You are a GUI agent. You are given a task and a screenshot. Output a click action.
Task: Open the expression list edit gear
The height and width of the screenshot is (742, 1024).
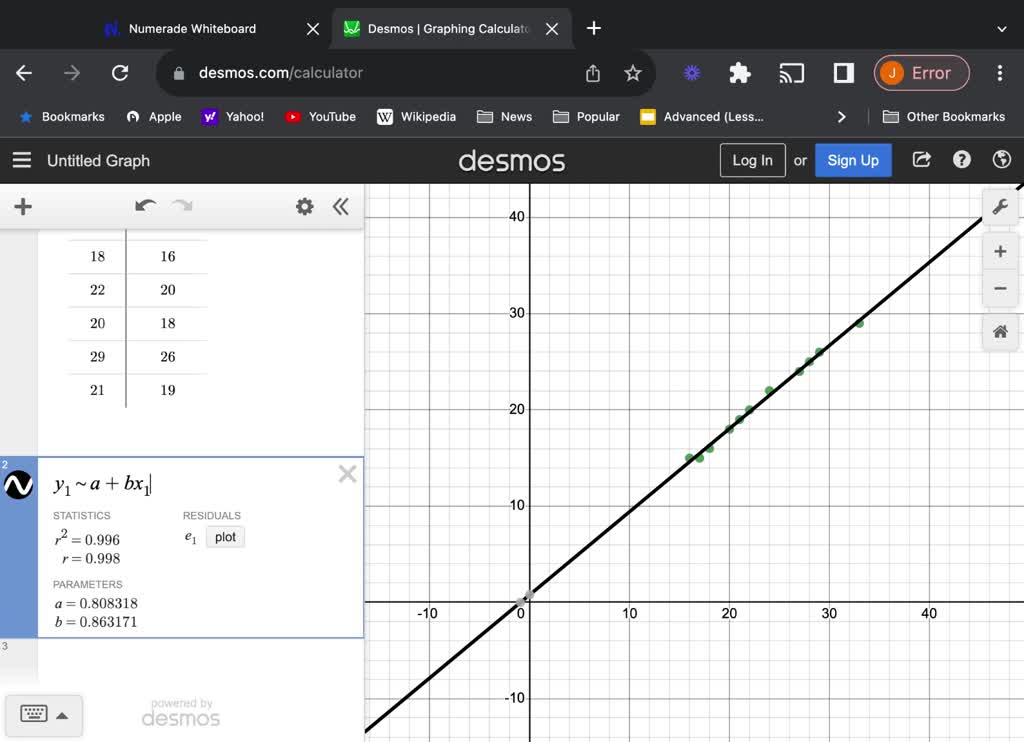coord(304,207)
